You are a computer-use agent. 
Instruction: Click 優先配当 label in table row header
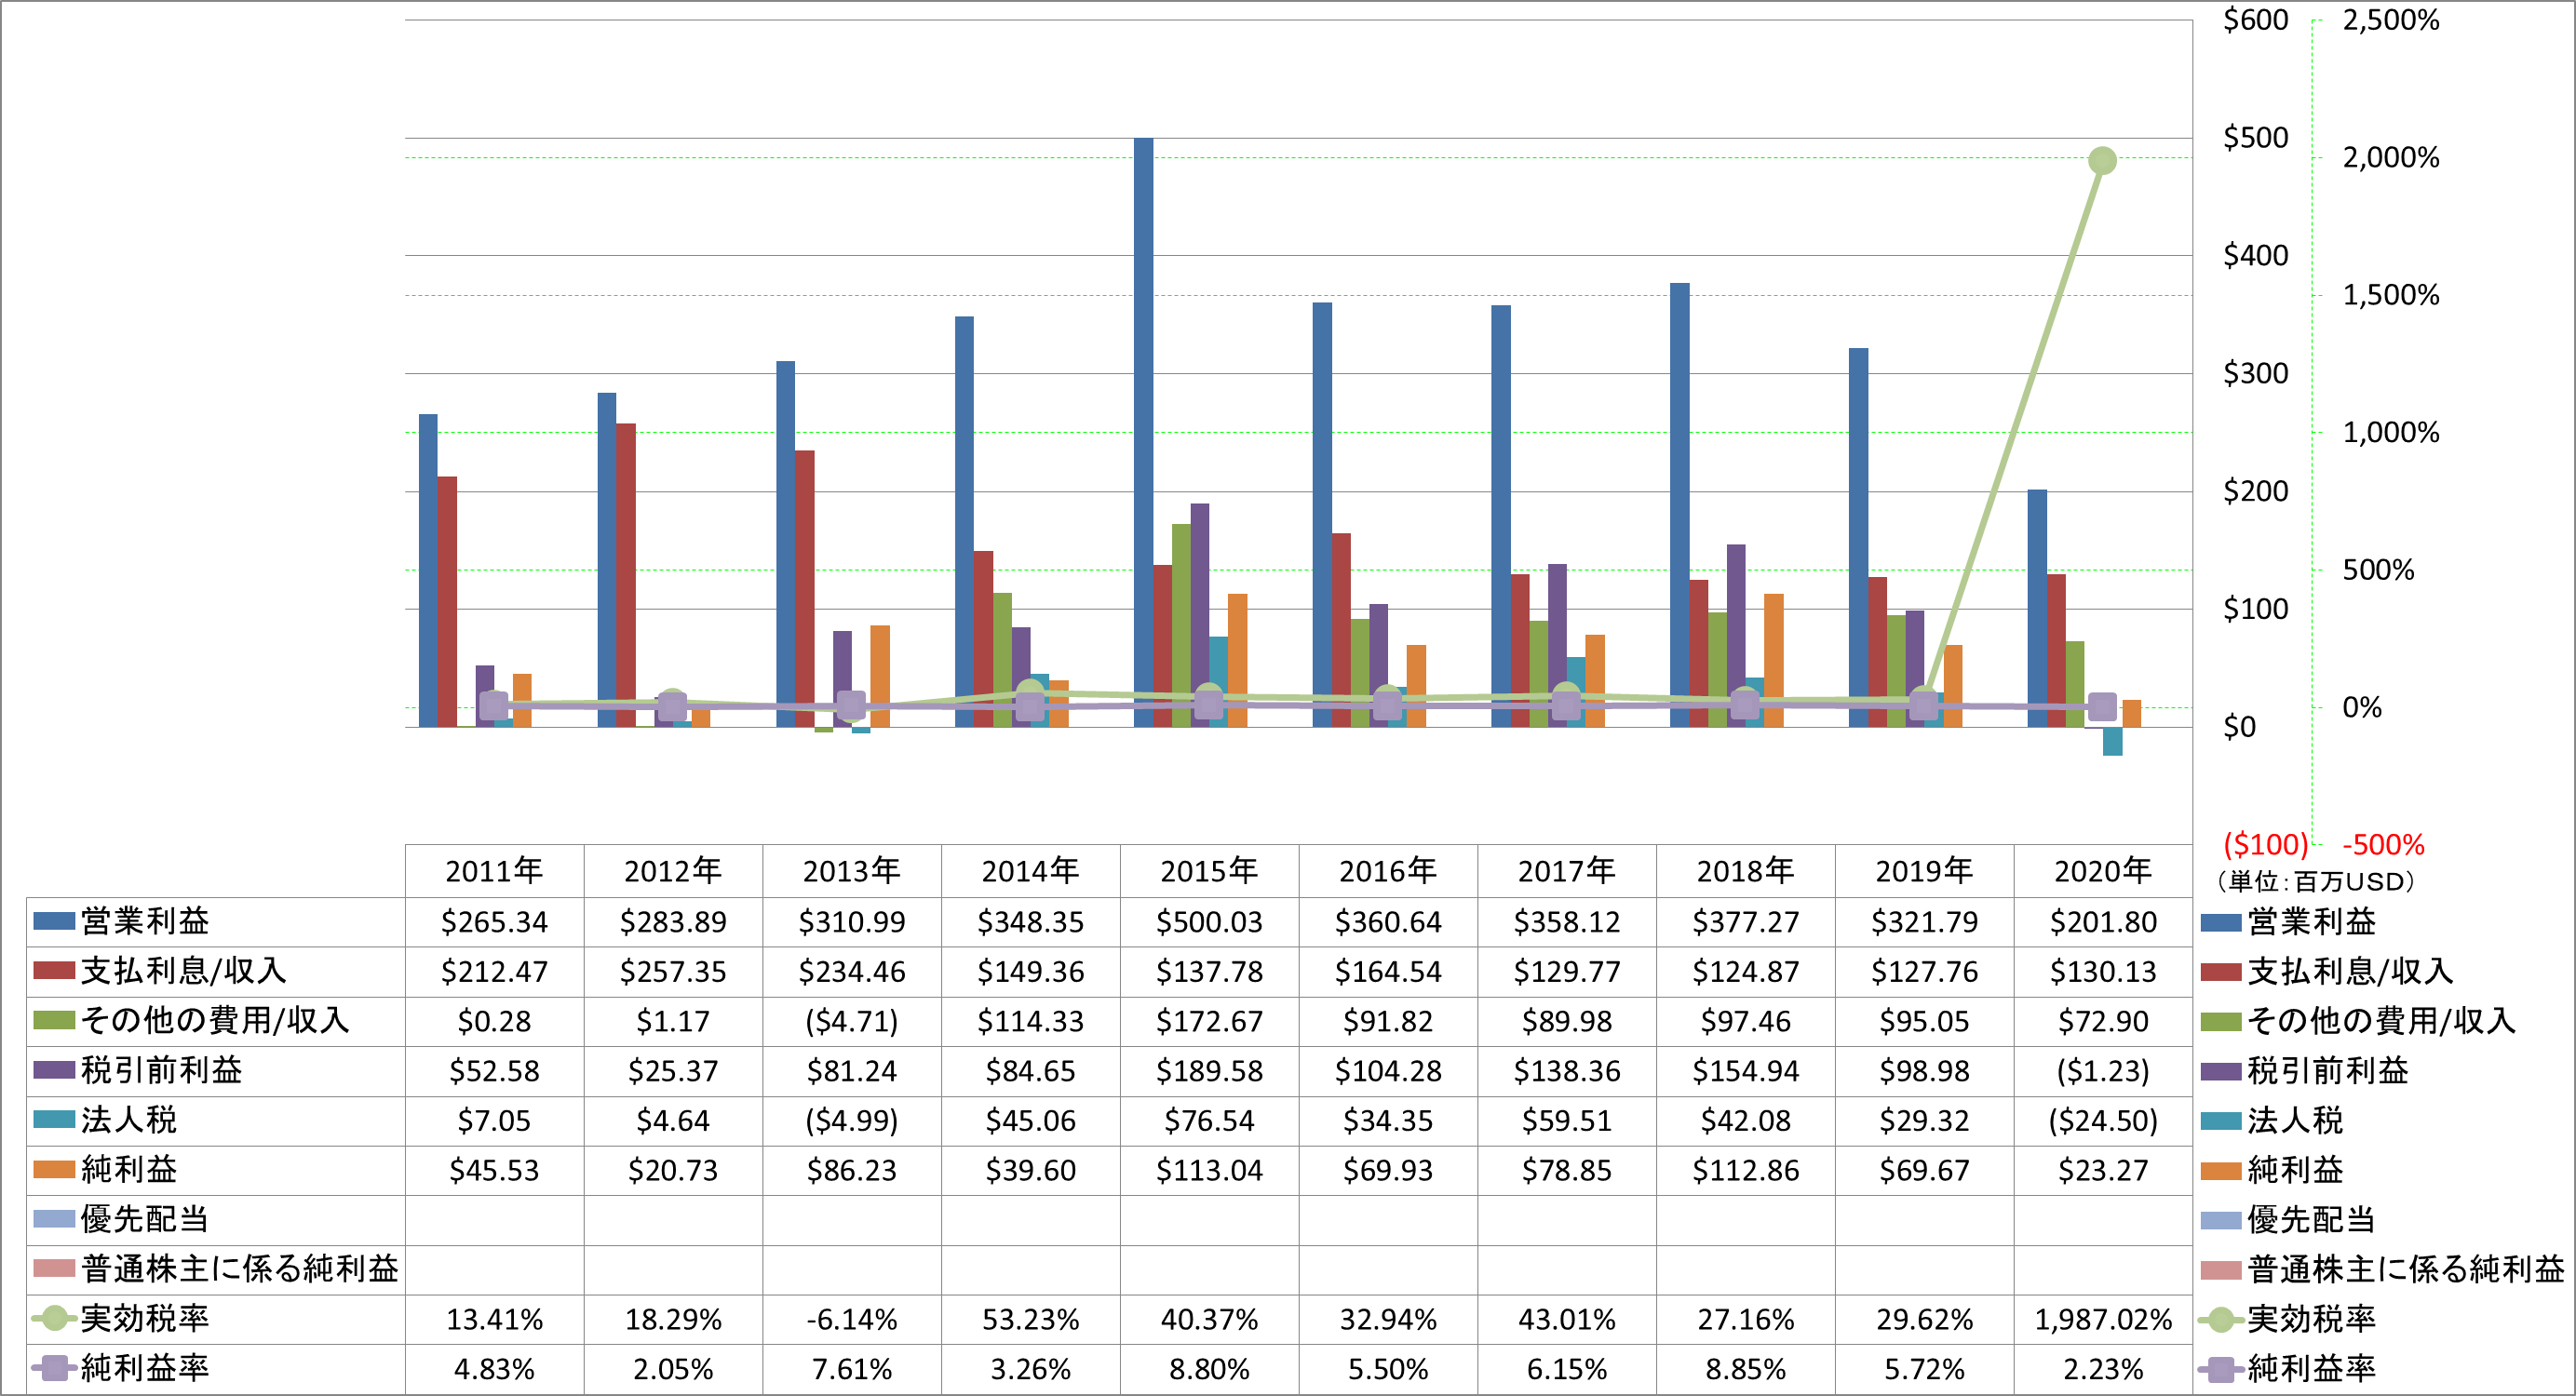pos(145,1219)
